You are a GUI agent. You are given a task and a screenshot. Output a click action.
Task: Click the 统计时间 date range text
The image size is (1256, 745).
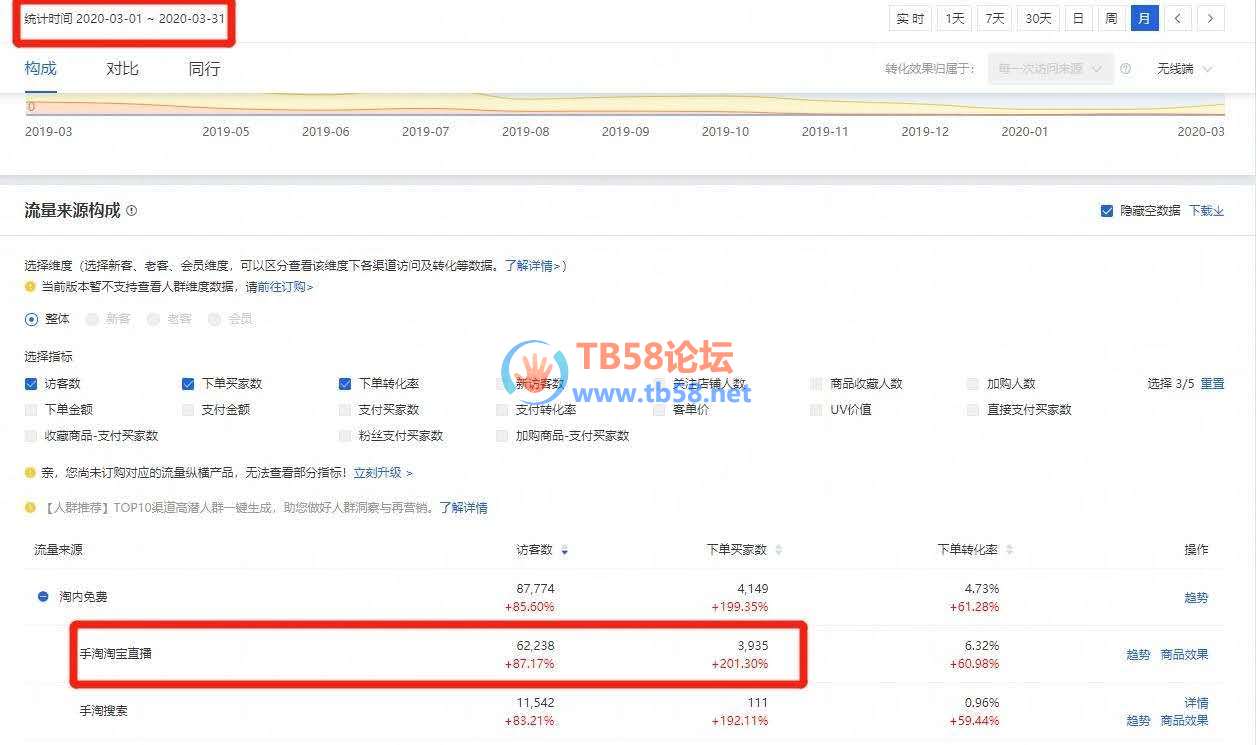(x=124, y=18)
